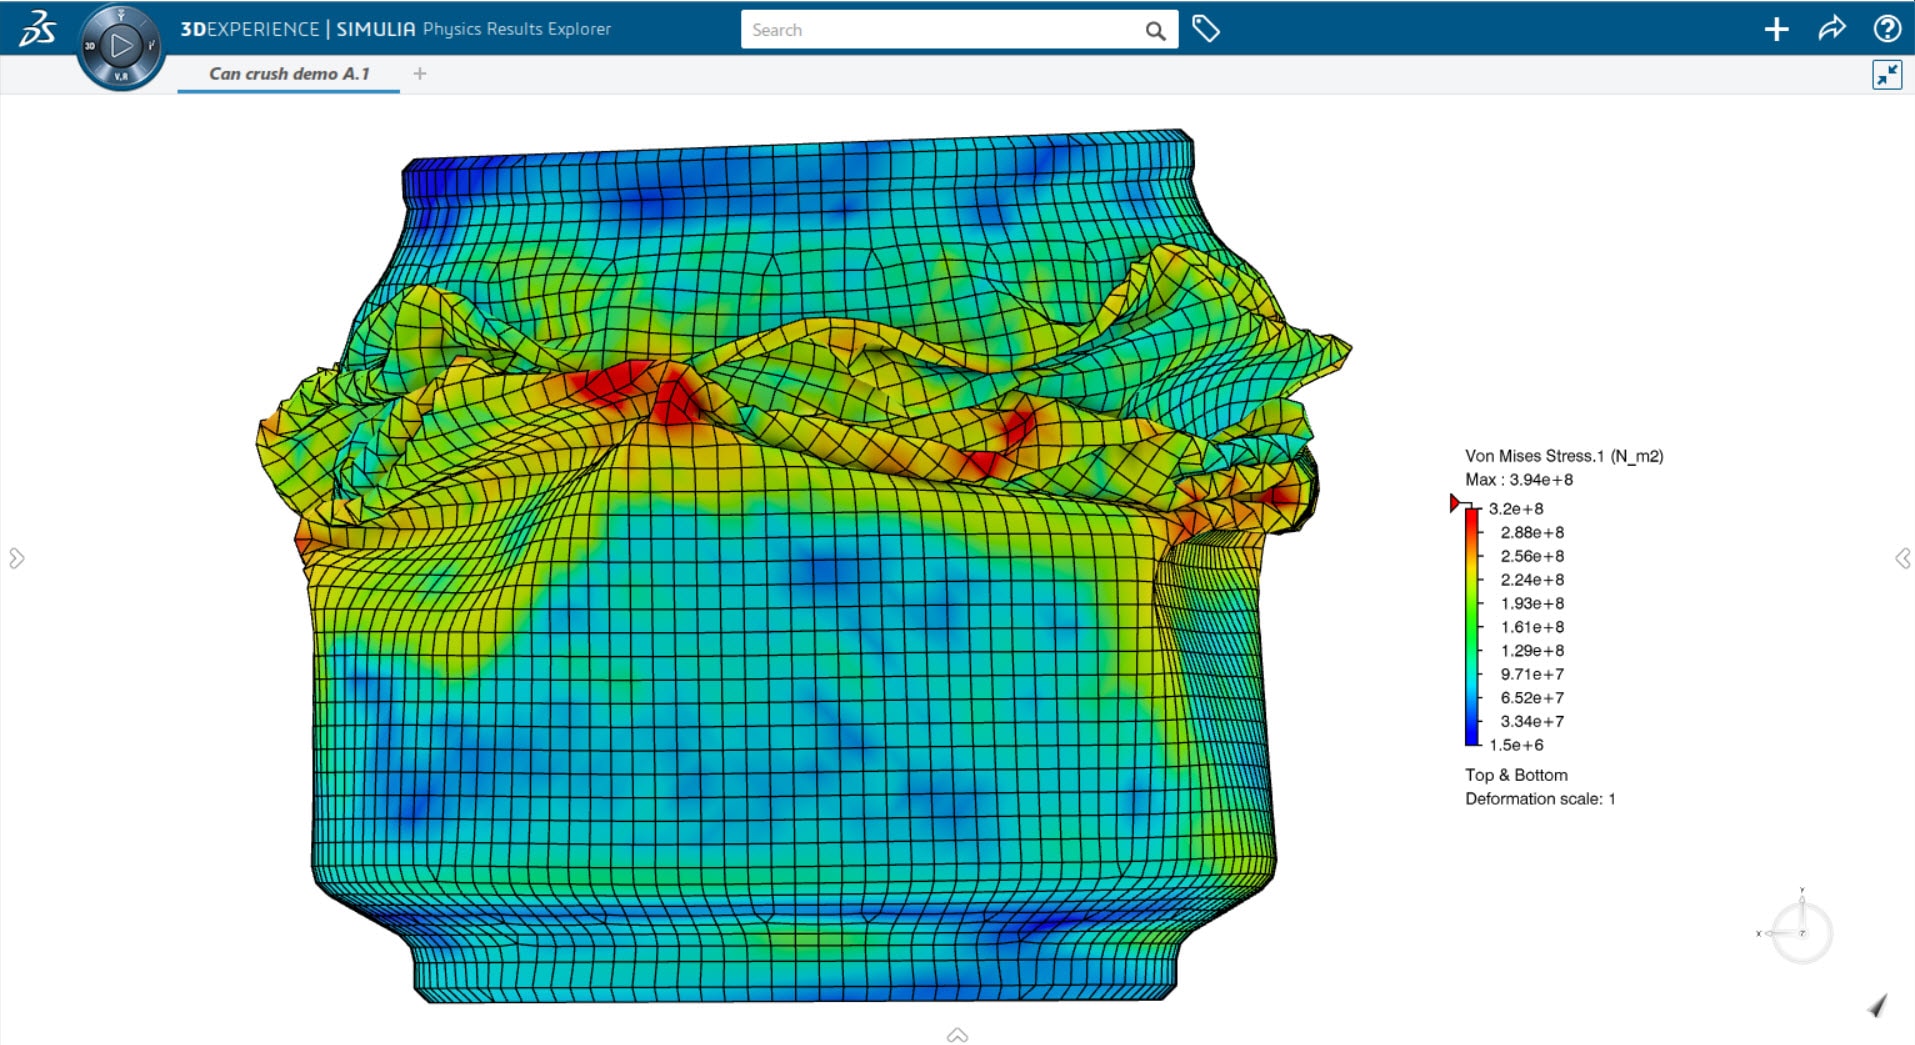Click the search magnifier icon
Viewport: 1915px width, 1045px height.
(x=1156, y=29)
